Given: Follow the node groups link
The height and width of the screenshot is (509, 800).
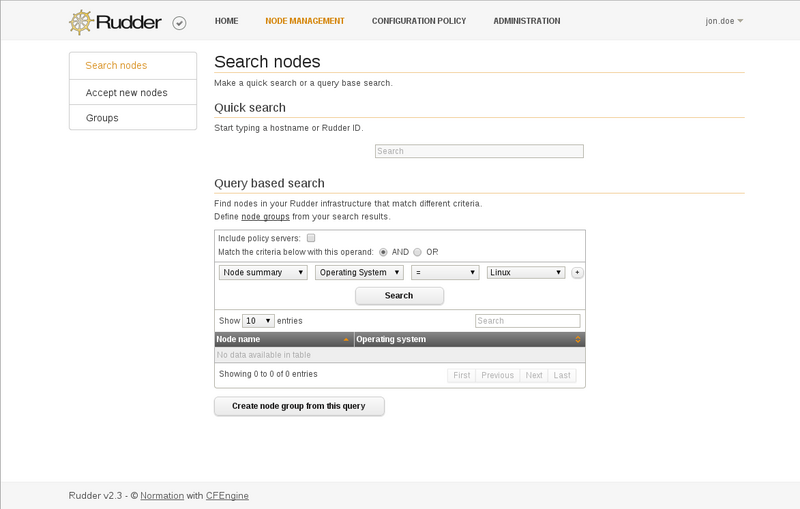Looking at the screenshot, I should [265, 217].
